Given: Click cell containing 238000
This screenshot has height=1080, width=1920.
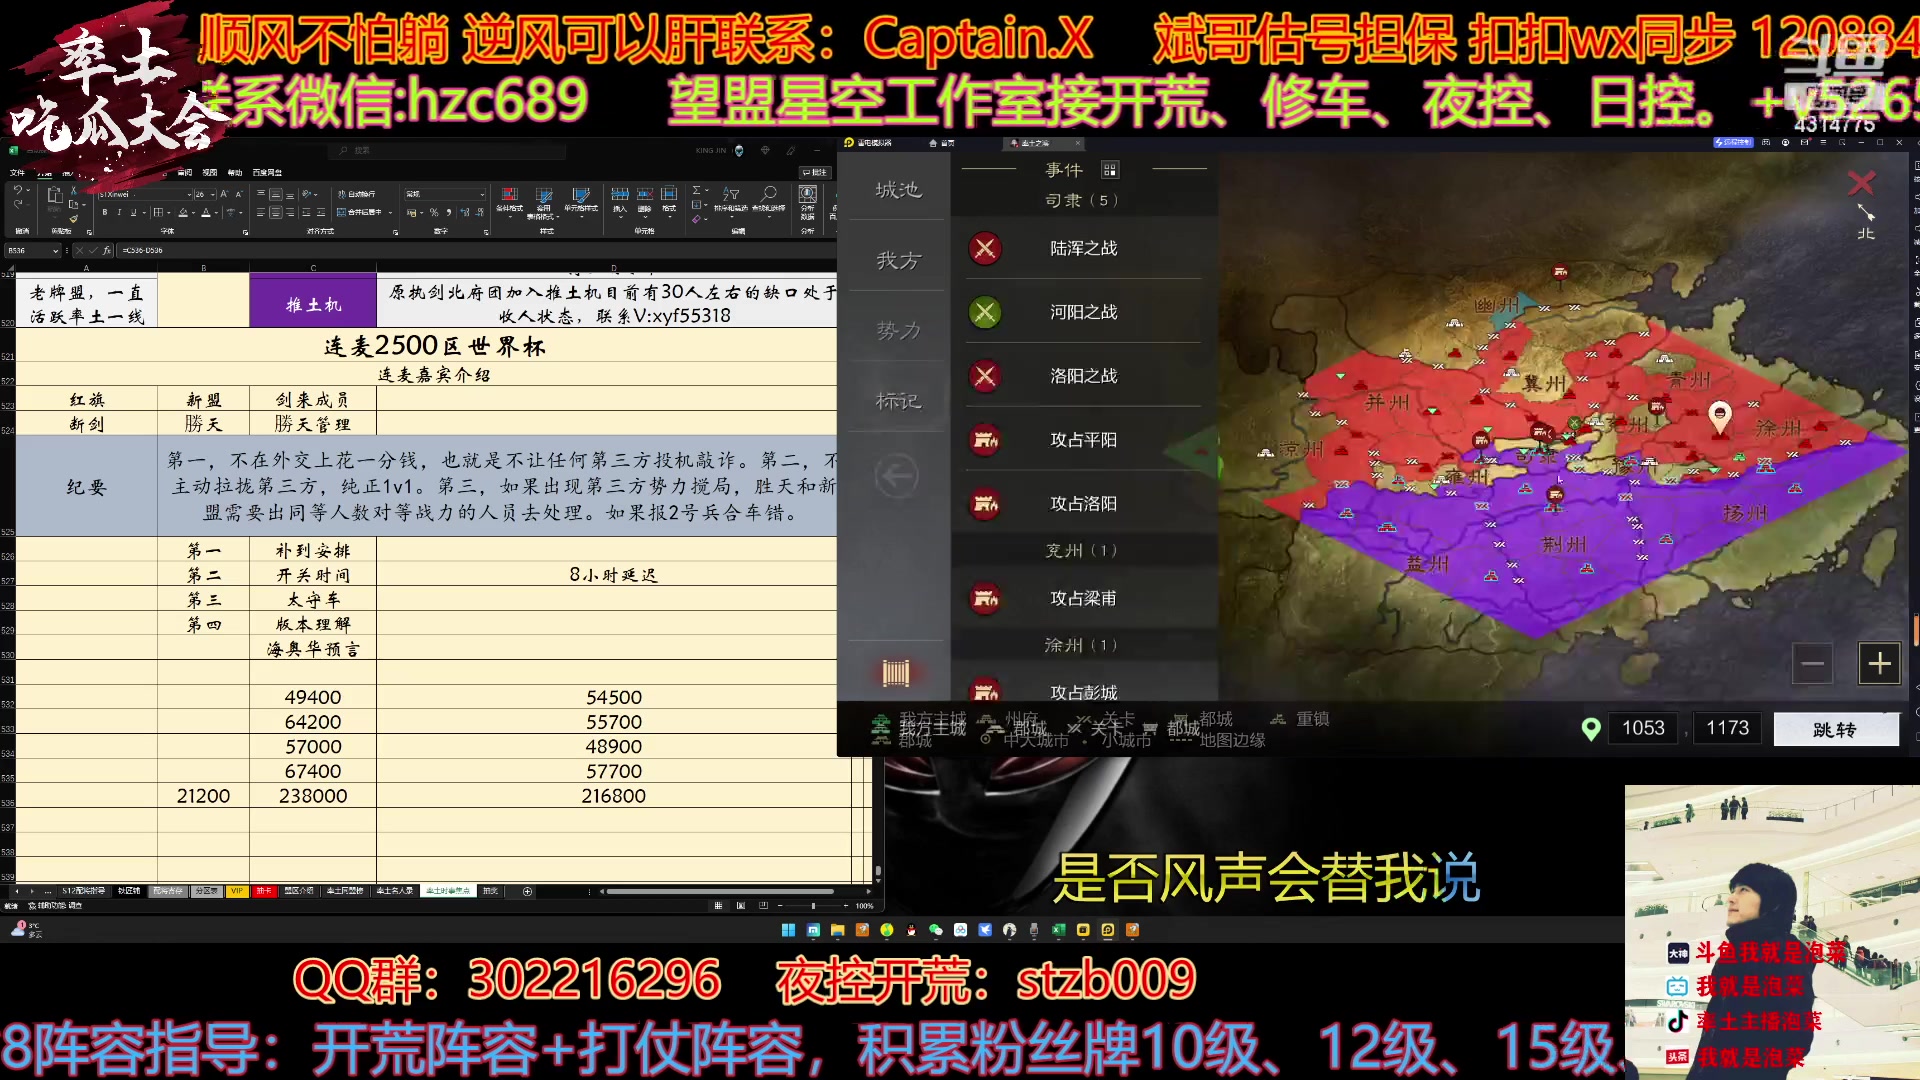Looking at the screenshot, I should (313, 796).
